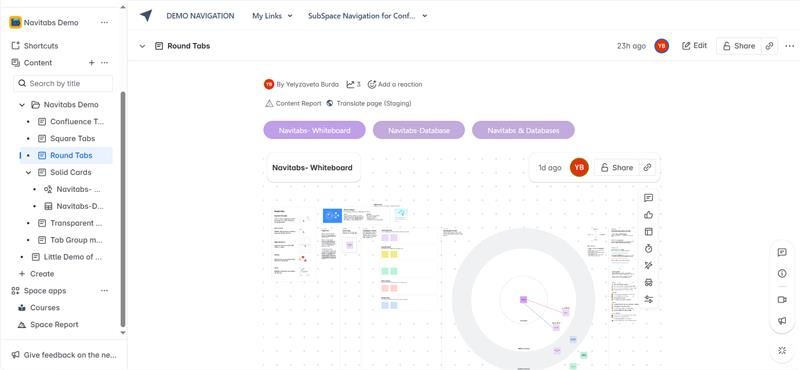Click the Navitabs Demo space logo
This screenshot has width=800, height=370.
[x=15, y=22]
